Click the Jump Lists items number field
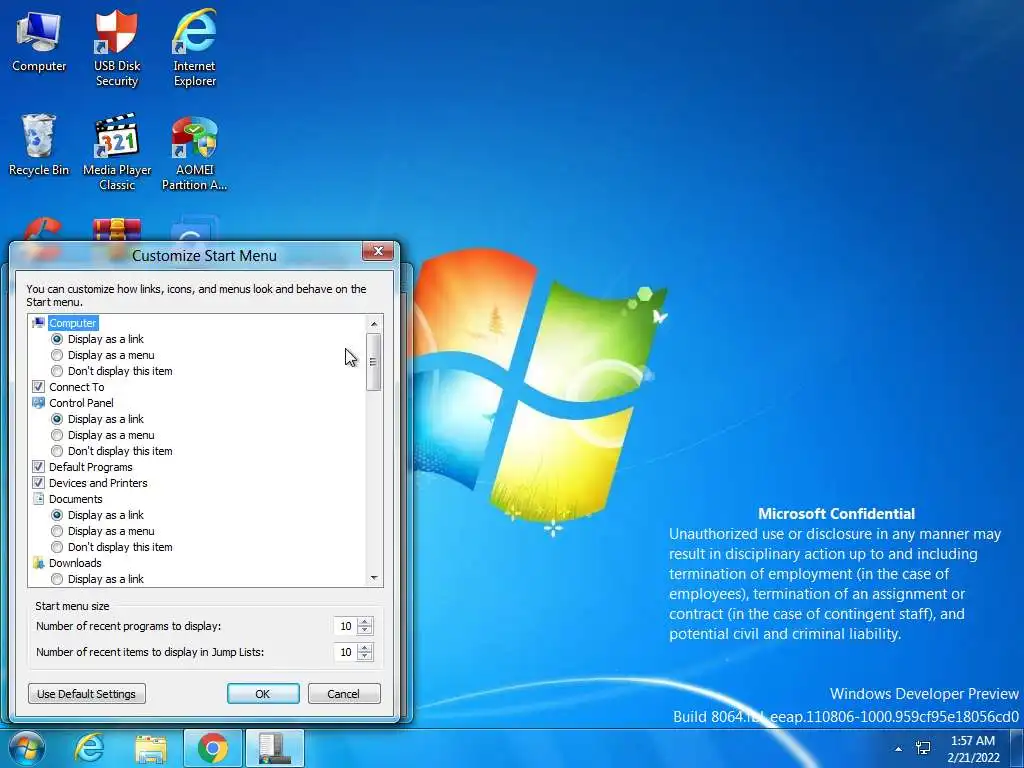 click(345, 652)
